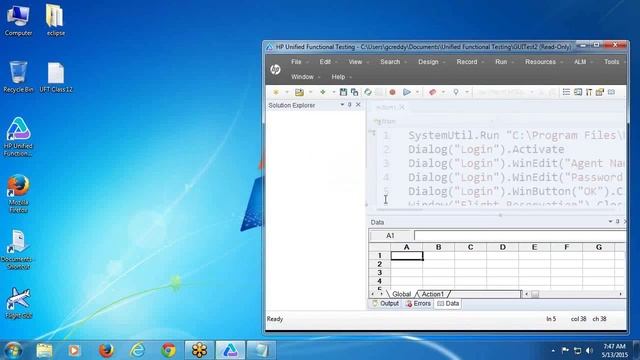Select Documents Shortcut on desktop
The height and width of the screenshot is (360, 640).
coord(17,250)
